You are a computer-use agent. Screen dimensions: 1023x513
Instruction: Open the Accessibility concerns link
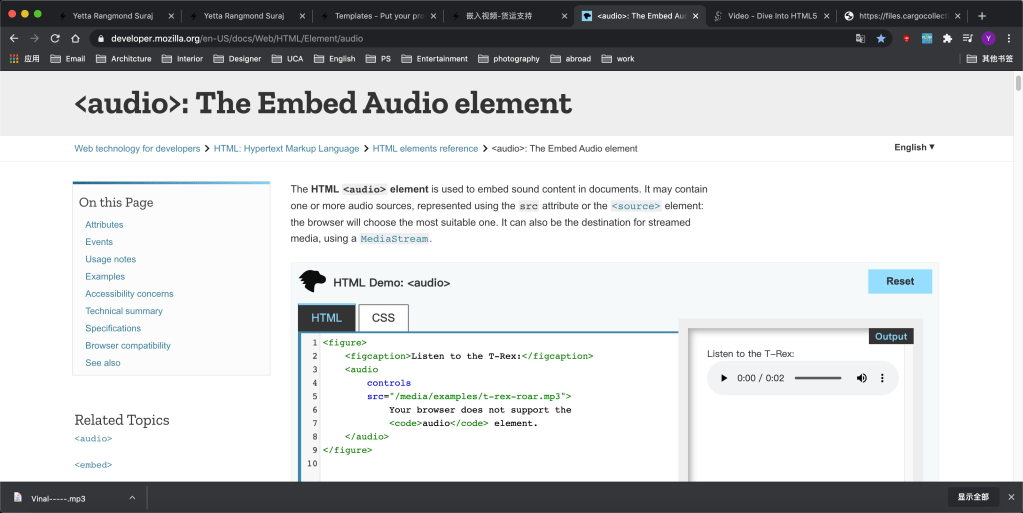pyautogui.click(x=129, y=294)
